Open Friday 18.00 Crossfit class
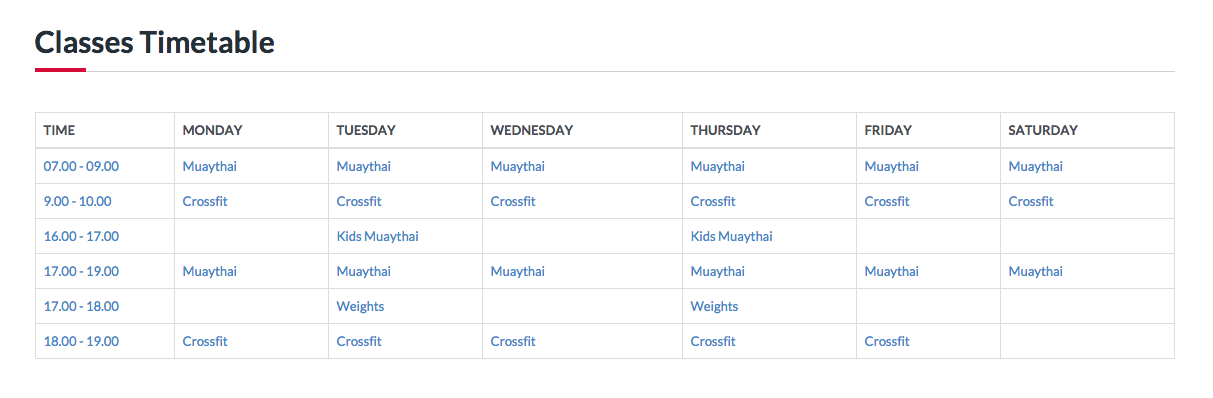Image resolution: width=1213 pixels, height=398 pixels. pos(887,341)
